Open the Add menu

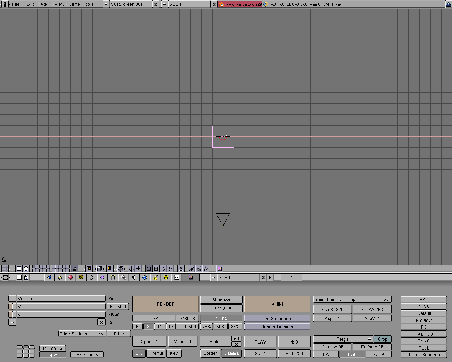pyautogui.click(x=44, y=4)
